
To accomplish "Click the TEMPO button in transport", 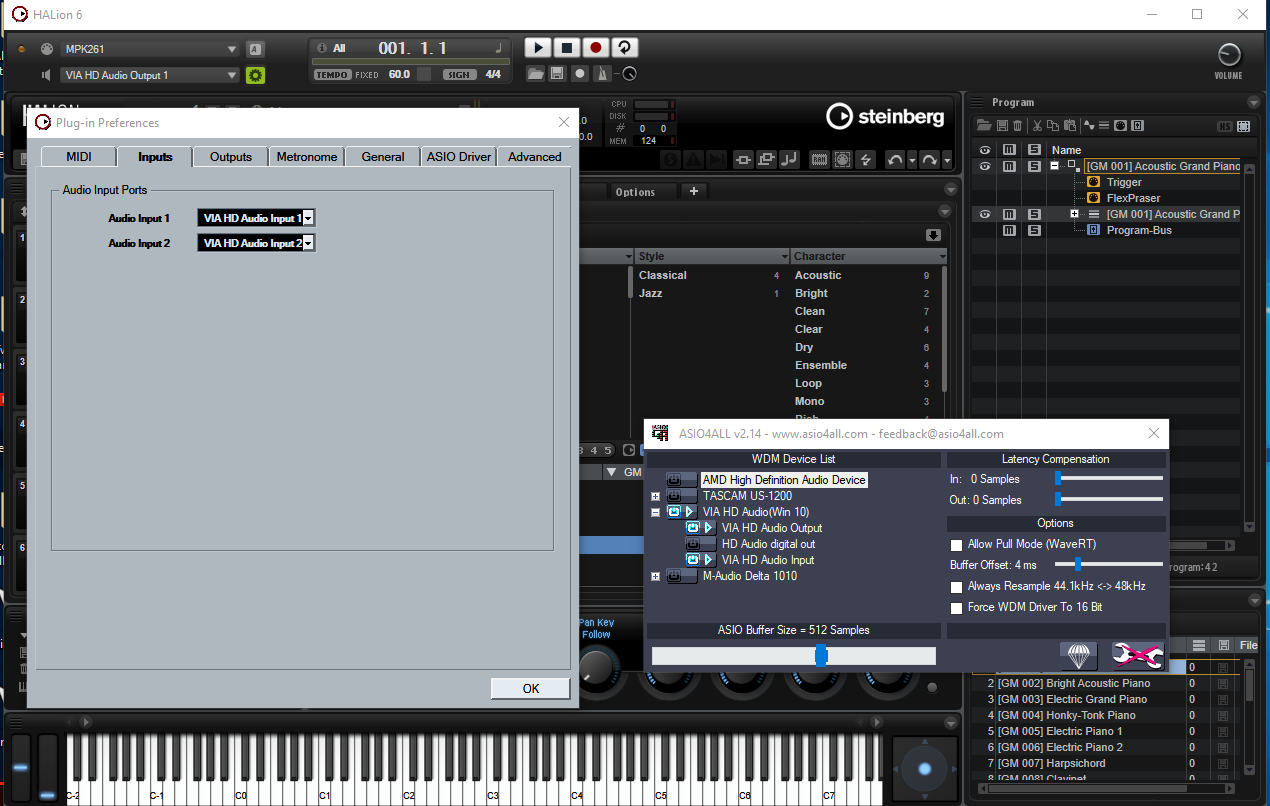I will (332, 75).
